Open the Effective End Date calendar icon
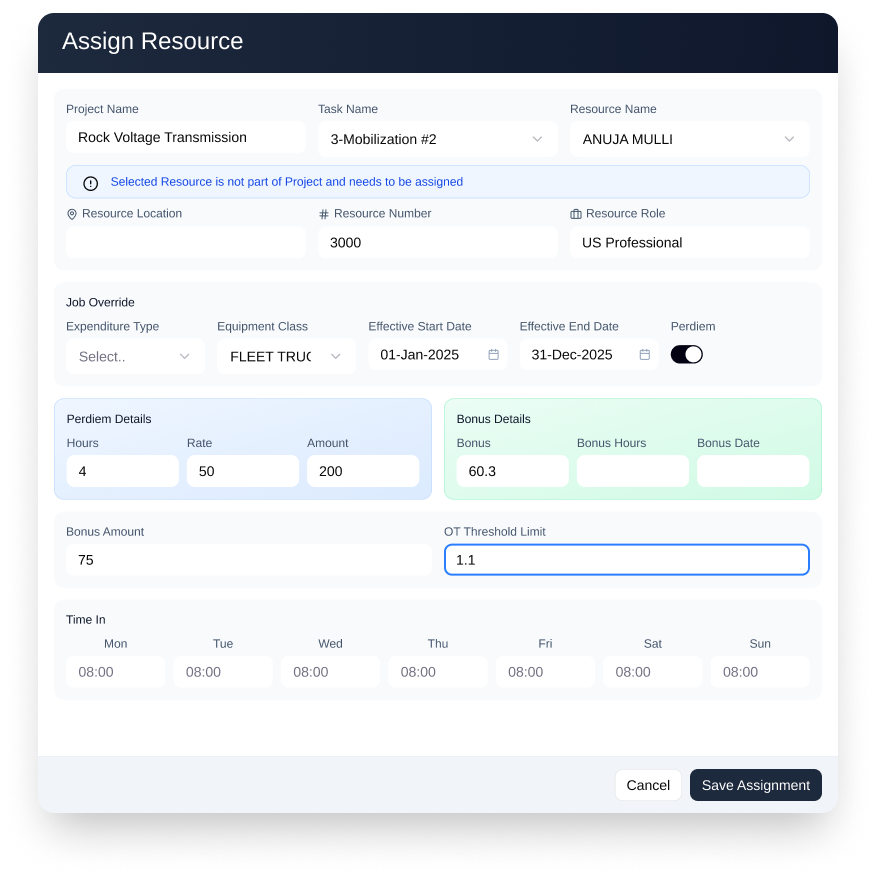 point(645,355)
